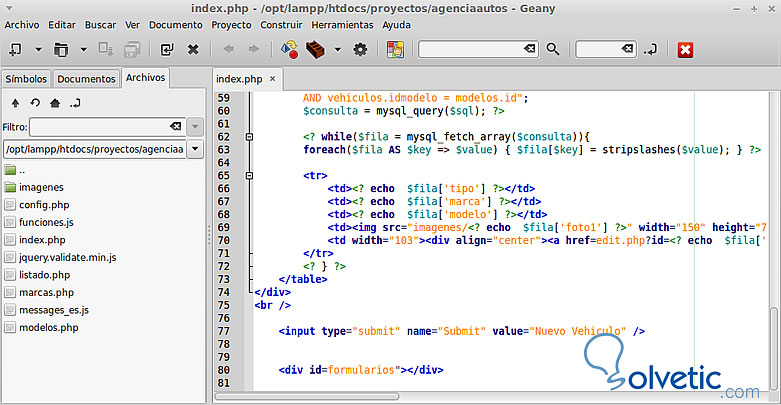Close the index.php tab with its x

pos(272,79)
